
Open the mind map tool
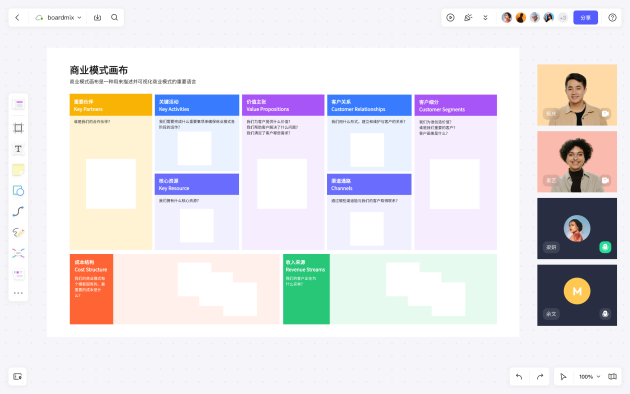(18, 253)
